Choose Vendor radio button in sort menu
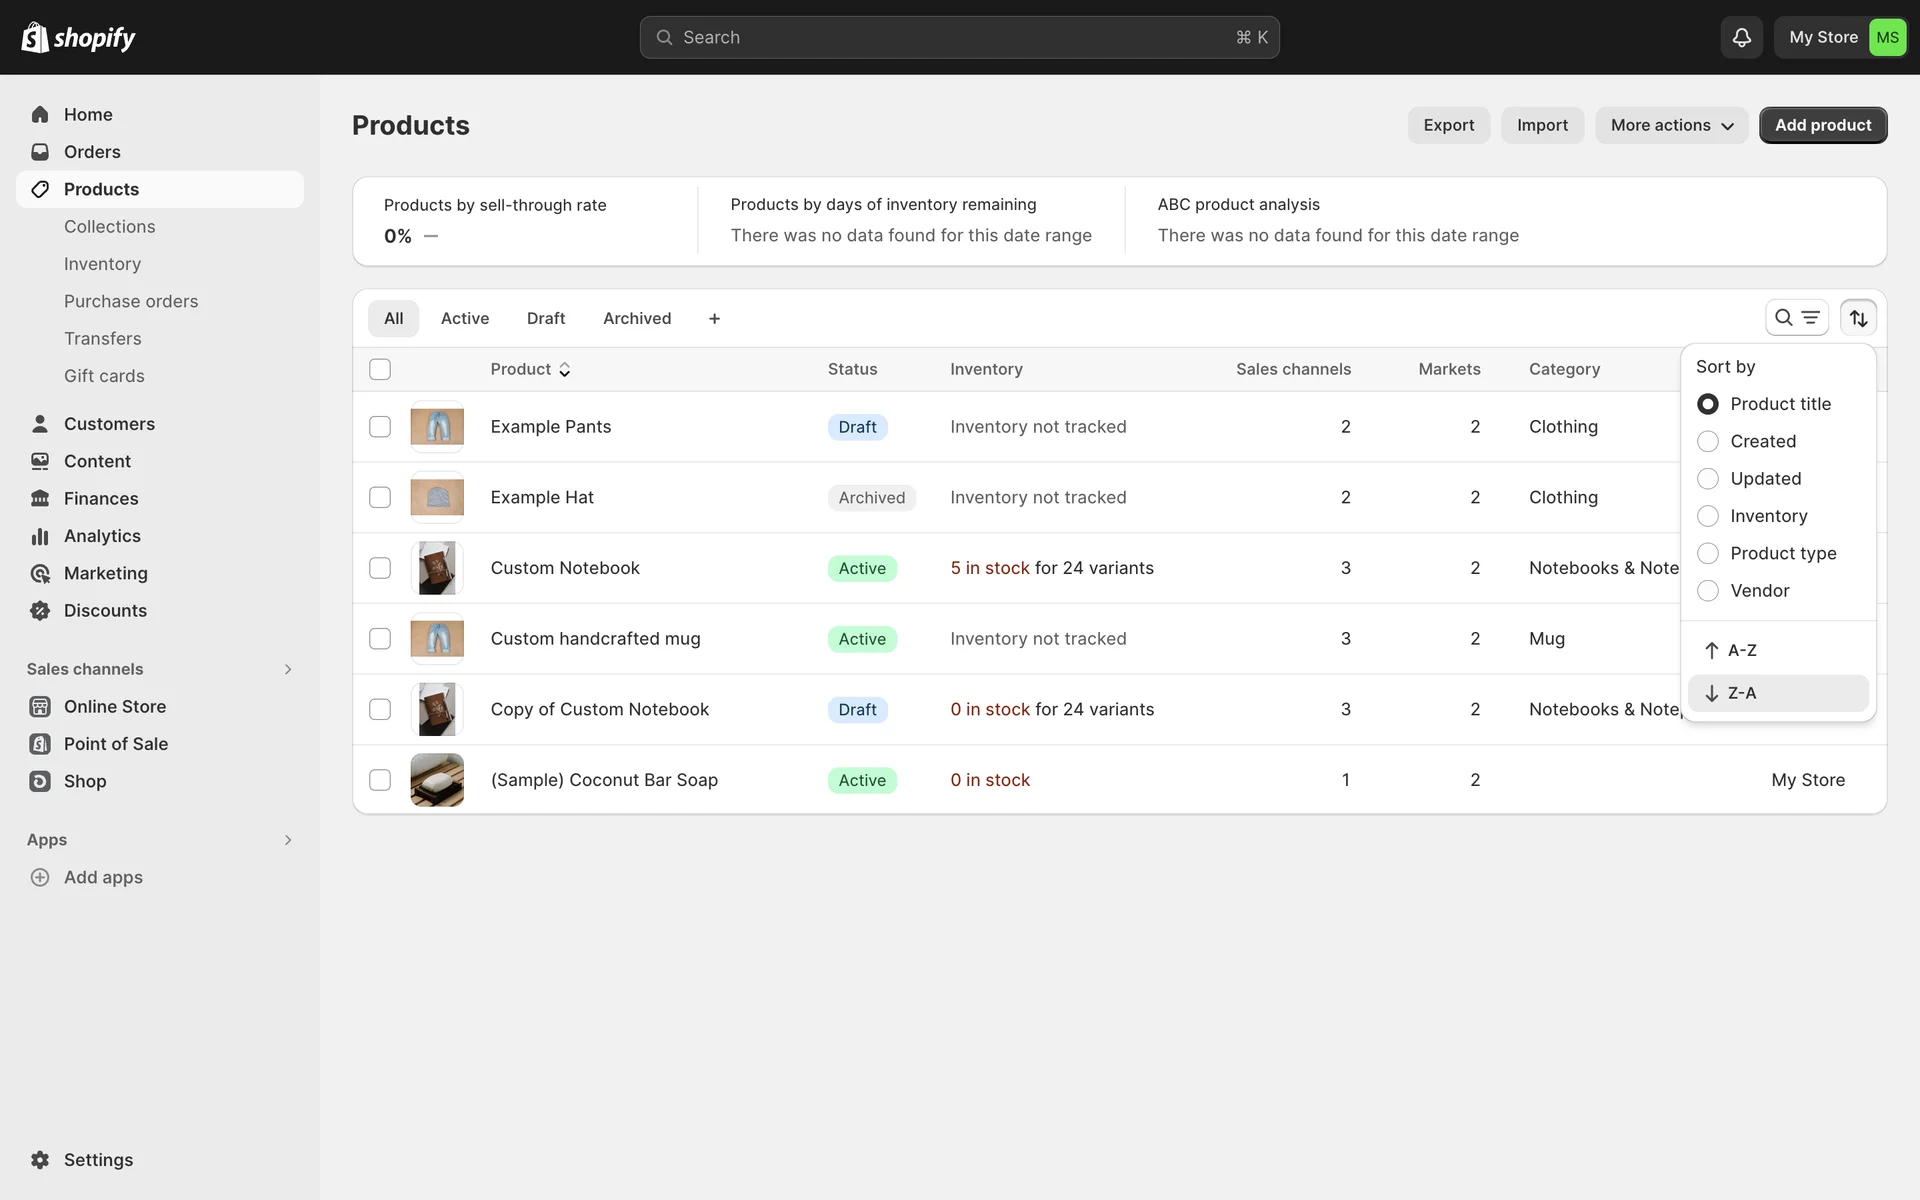Image resolution: width=1920 pixels, height=1200 pixels. point(1708,591)
